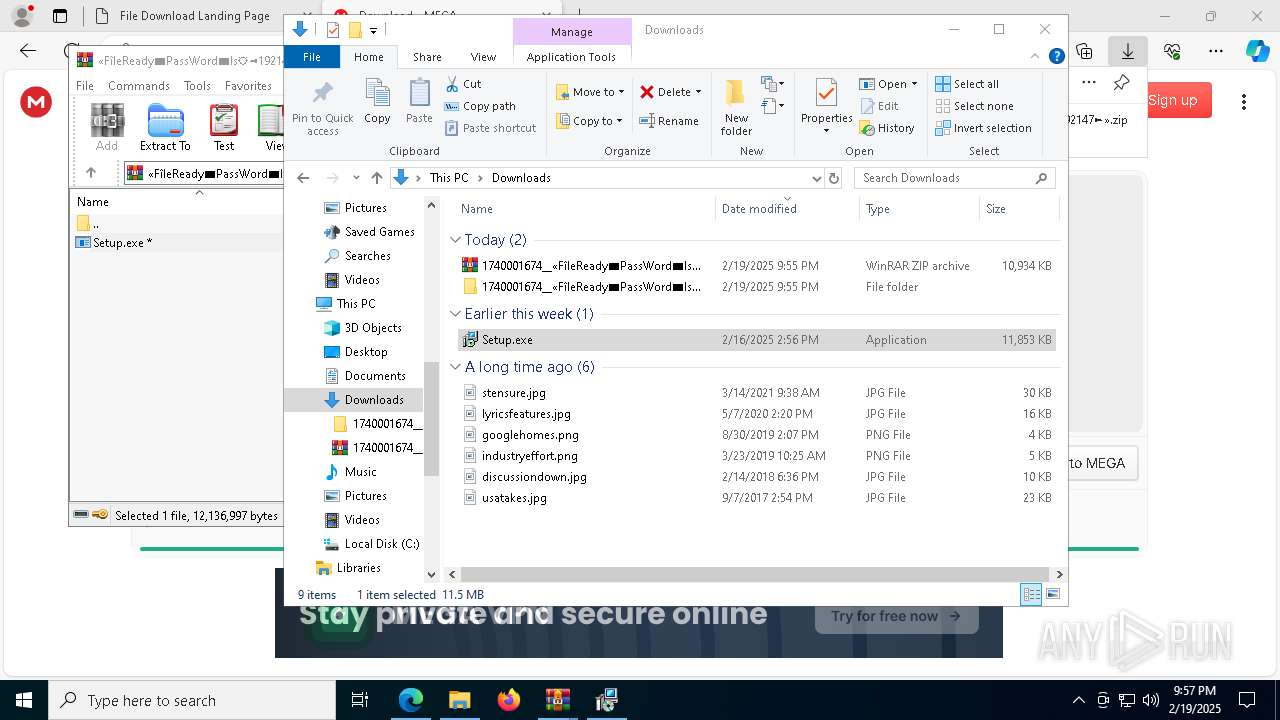Screen dimensions: 1280x720
Task: Open Properties in ribbon
Action: click(826, 107)
